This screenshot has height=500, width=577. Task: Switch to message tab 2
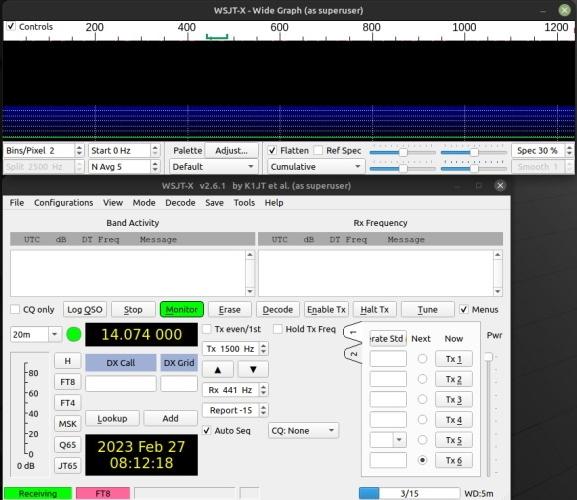tap(353, 354)
